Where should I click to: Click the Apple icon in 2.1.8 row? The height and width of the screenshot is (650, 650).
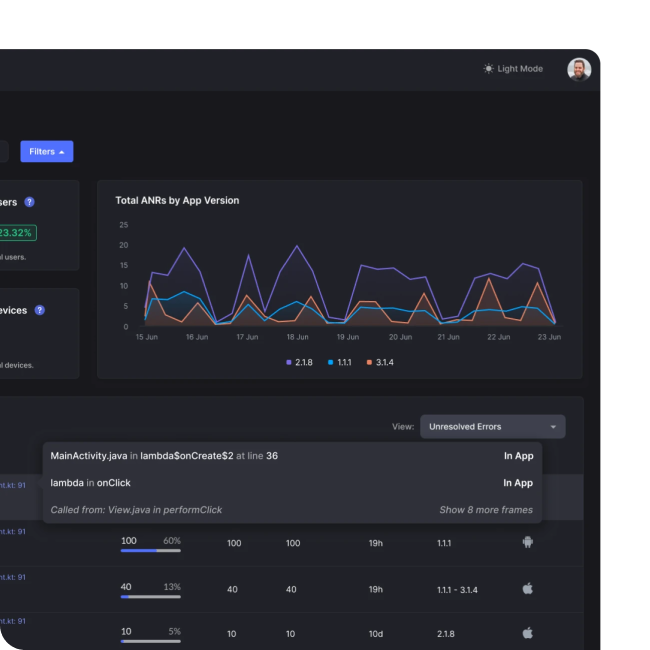pos(528,633)
